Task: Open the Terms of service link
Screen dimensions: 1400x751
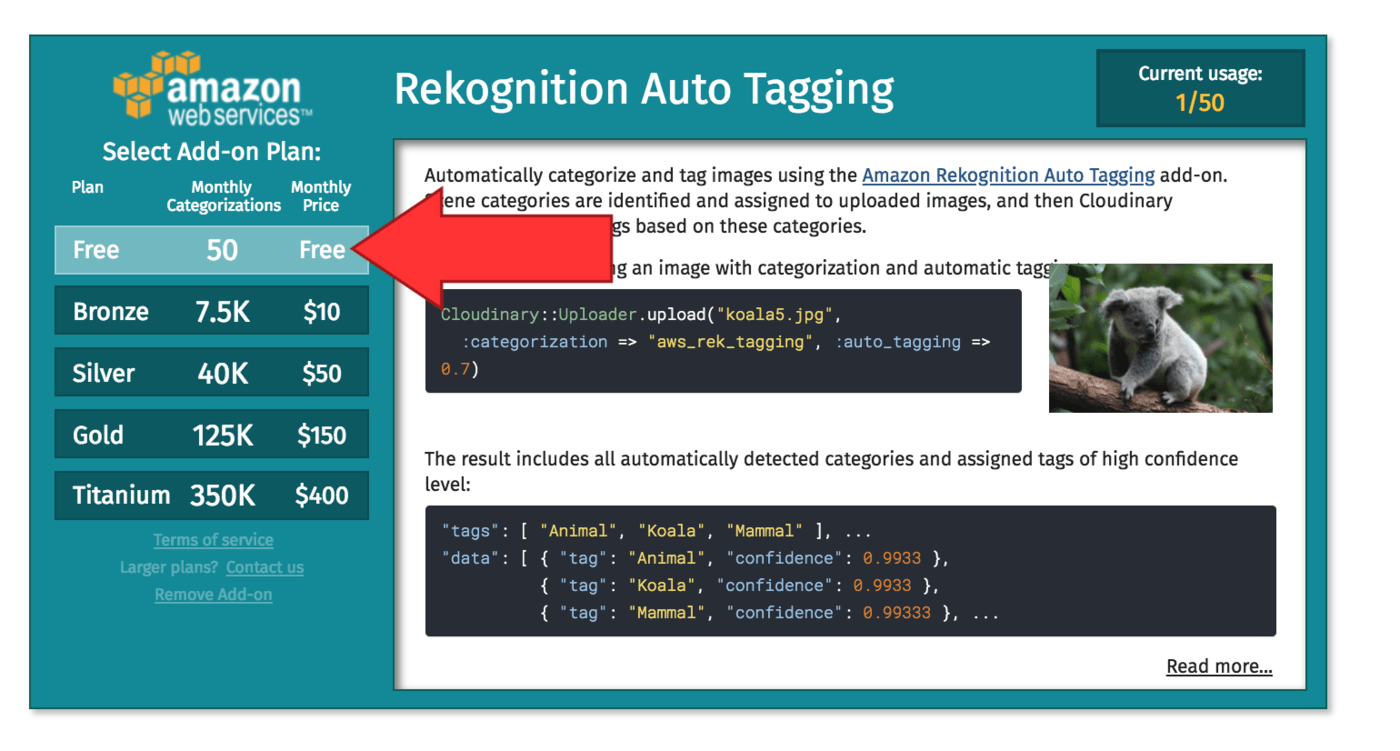Action: click(x=213, y=540)
